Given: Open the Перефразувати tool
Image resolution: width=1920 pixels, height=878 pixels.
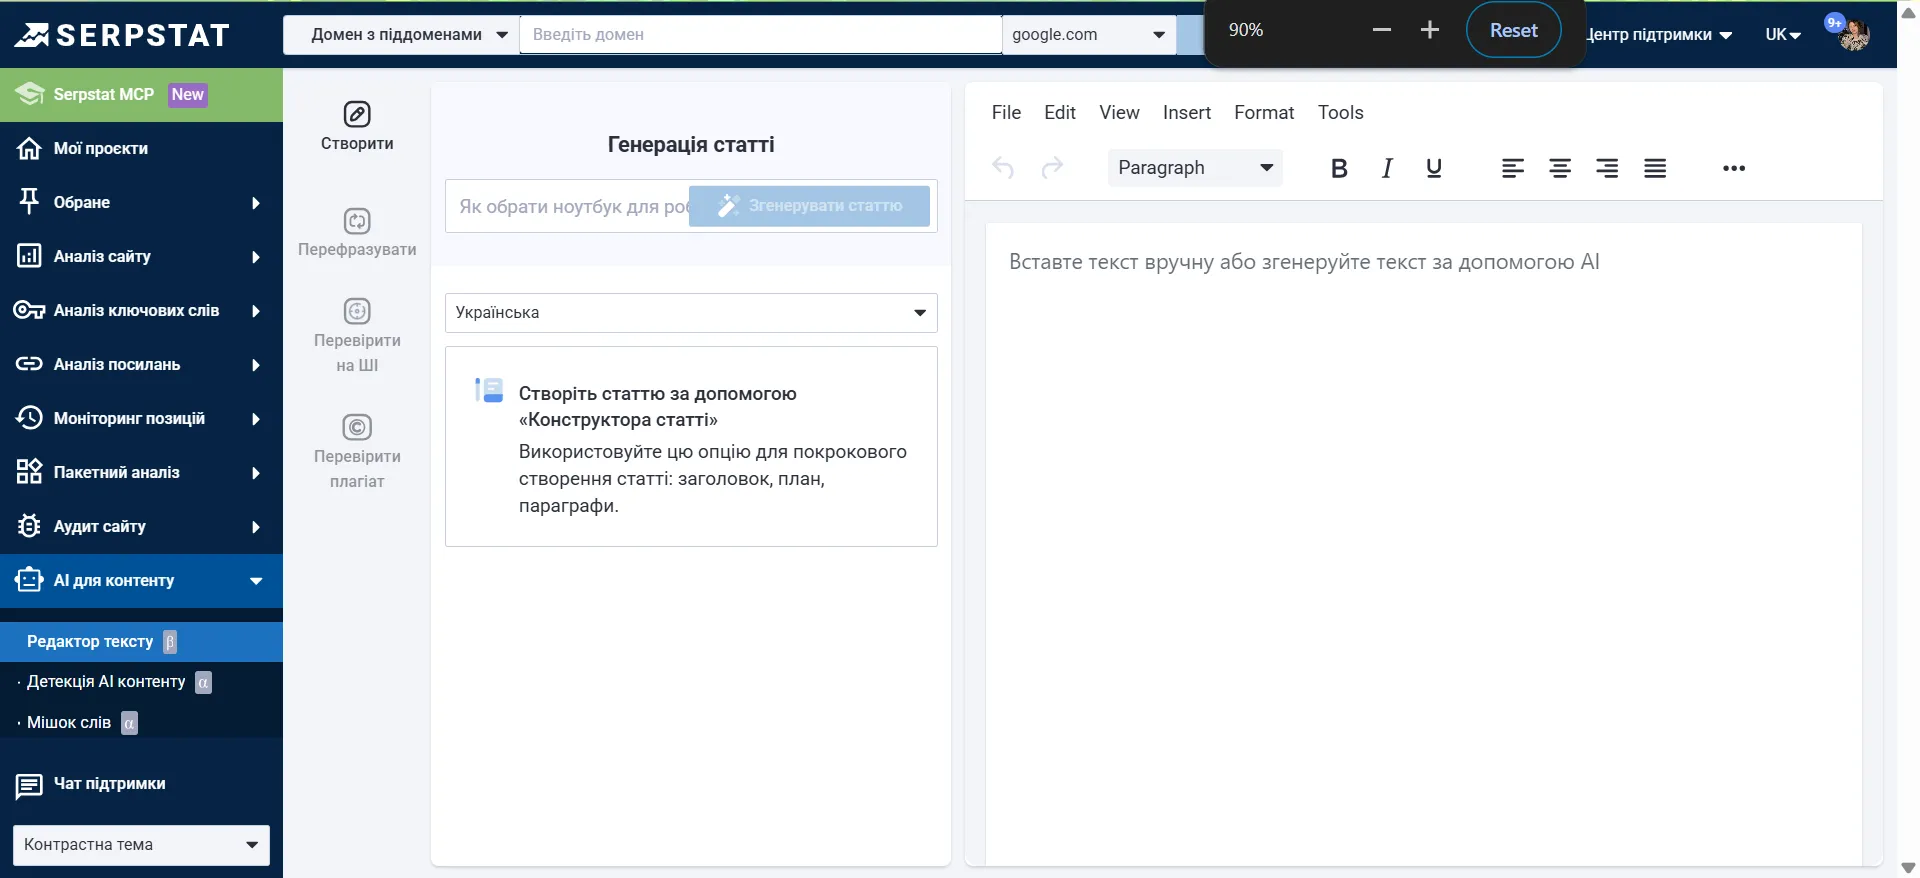Looking at the screenshot, I should 357,232.
